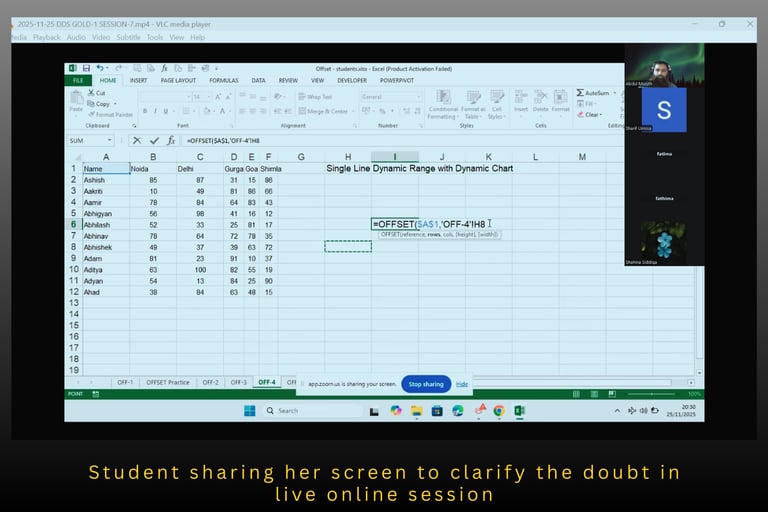This screenshot has width=768, height=512.
Task: Select the OFF-3 sheet tab
Action: click(x=239, y=382)
